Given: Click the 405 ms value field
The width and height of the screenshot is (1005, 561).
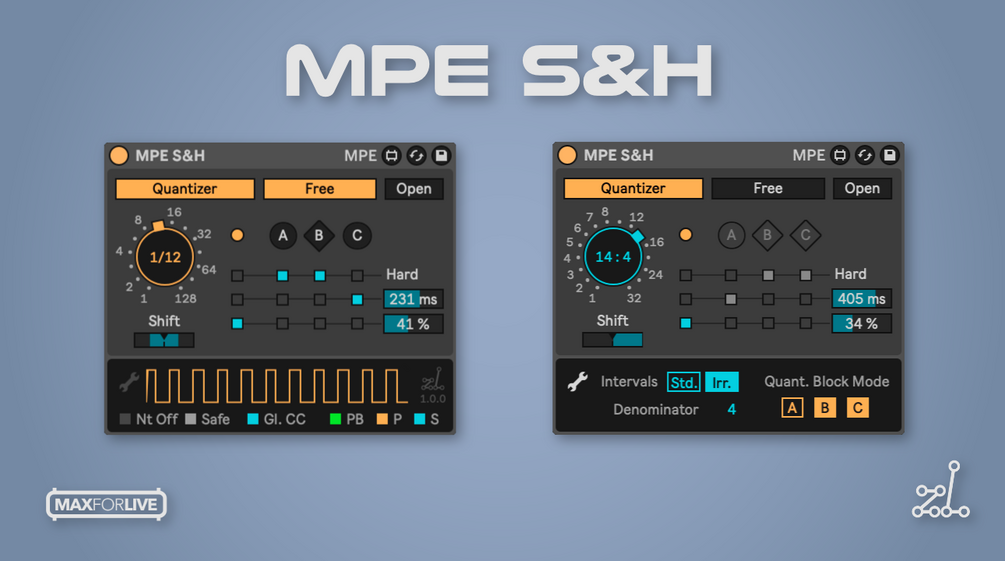Looking at the screenshot, I should pos(861,299).
